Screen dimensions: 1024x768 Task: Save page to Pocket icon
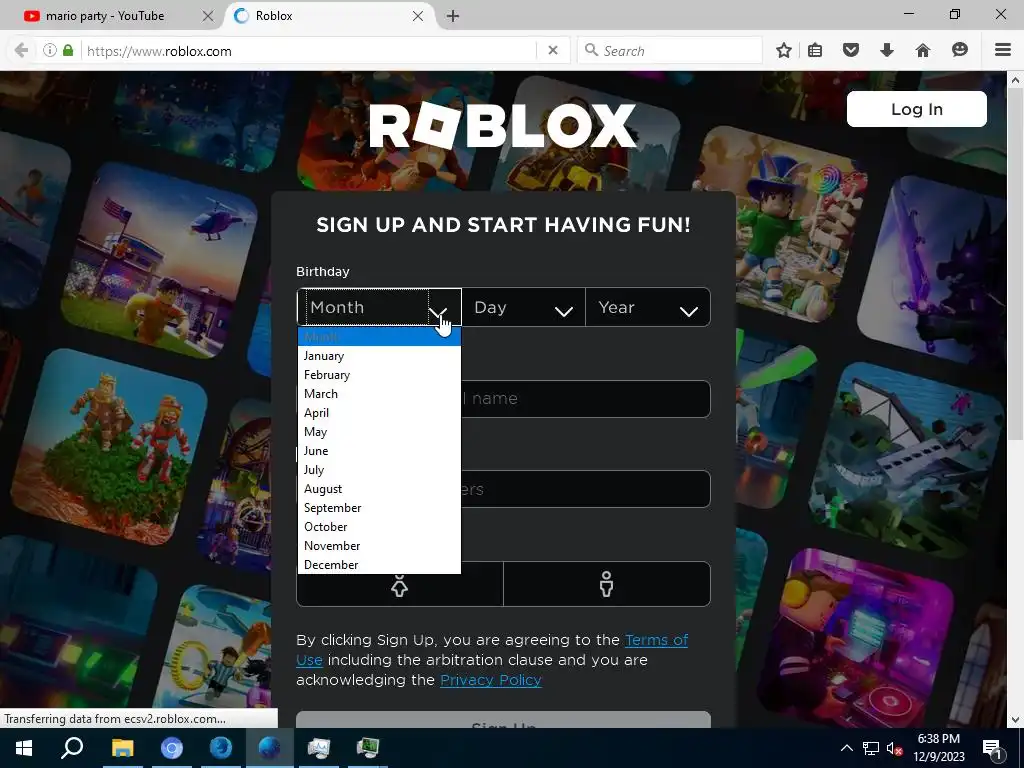point(850,50)
